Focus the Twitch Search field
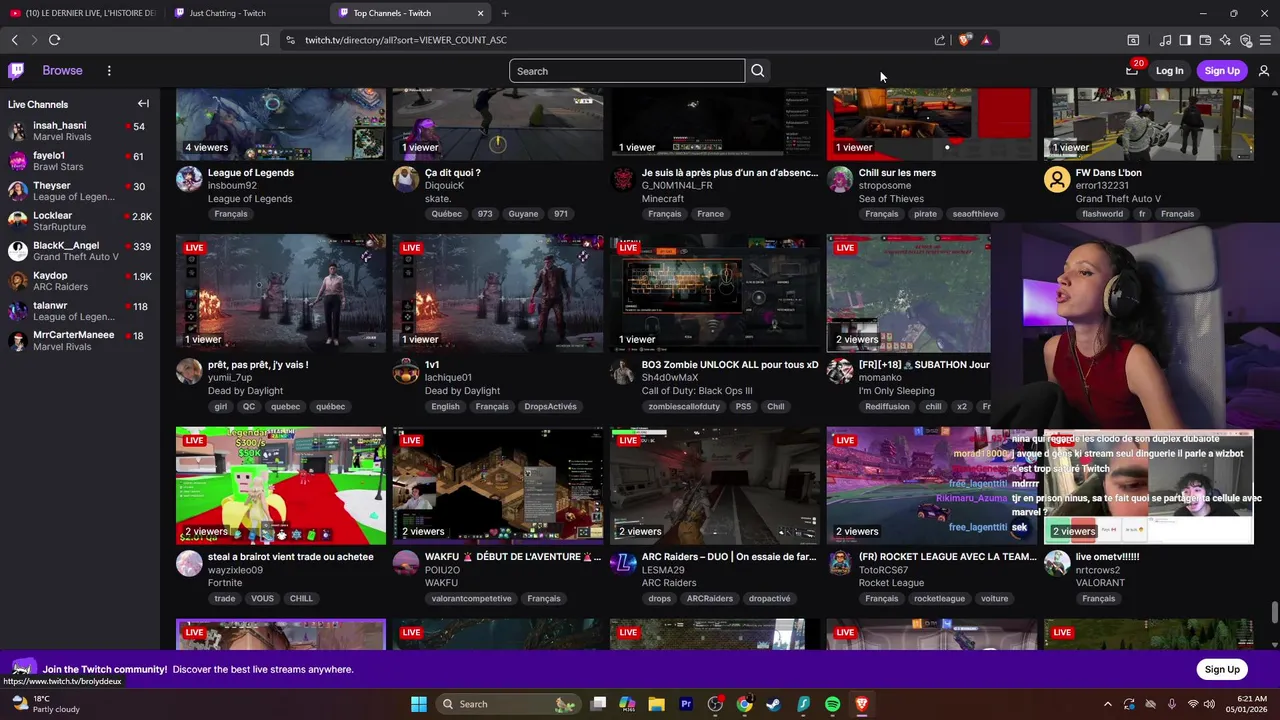Image resolution: width=1280 pixels, height=720 pixels. 627,71
